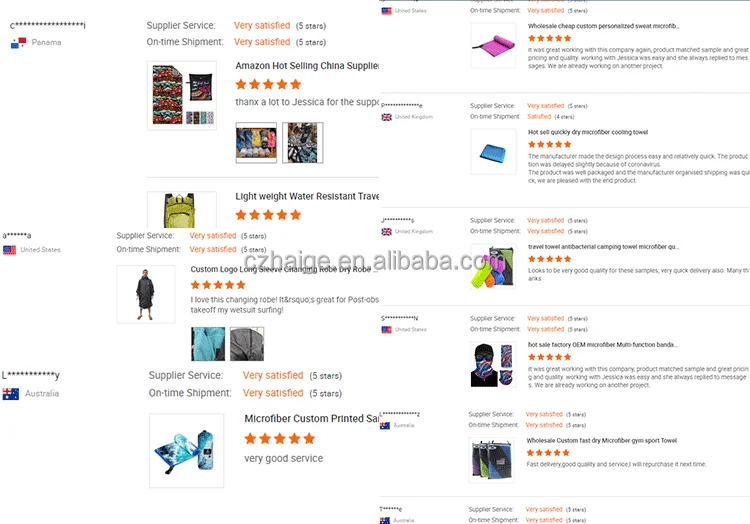Click the star rating under Microfiber Custom Printed
This screenshot has width=750, height=524.
click(x=280, y=438)
